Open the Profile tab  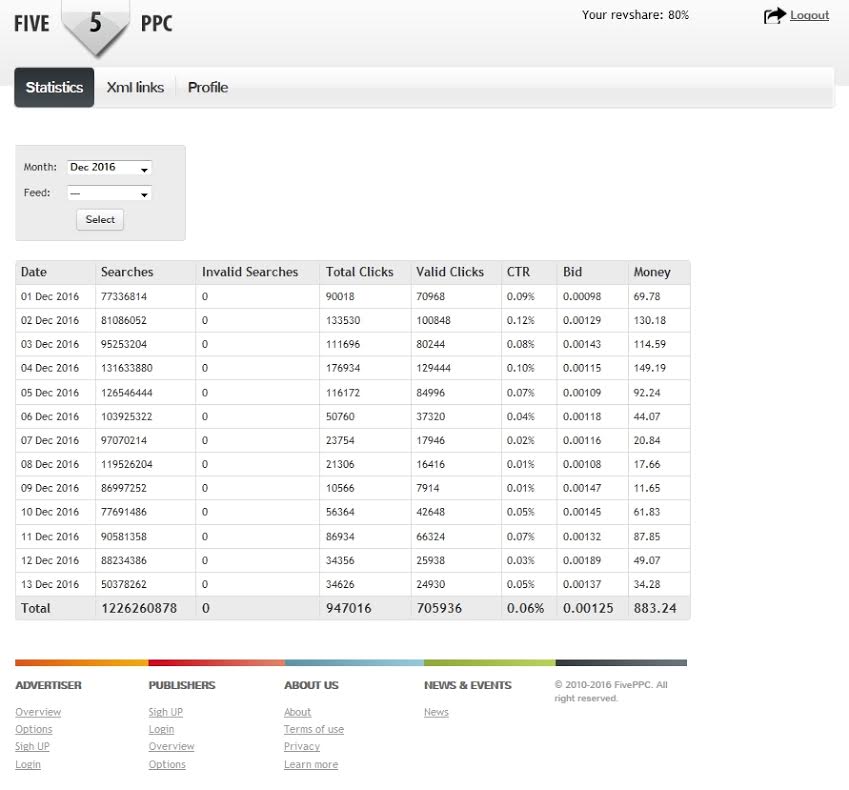[208, 88]
